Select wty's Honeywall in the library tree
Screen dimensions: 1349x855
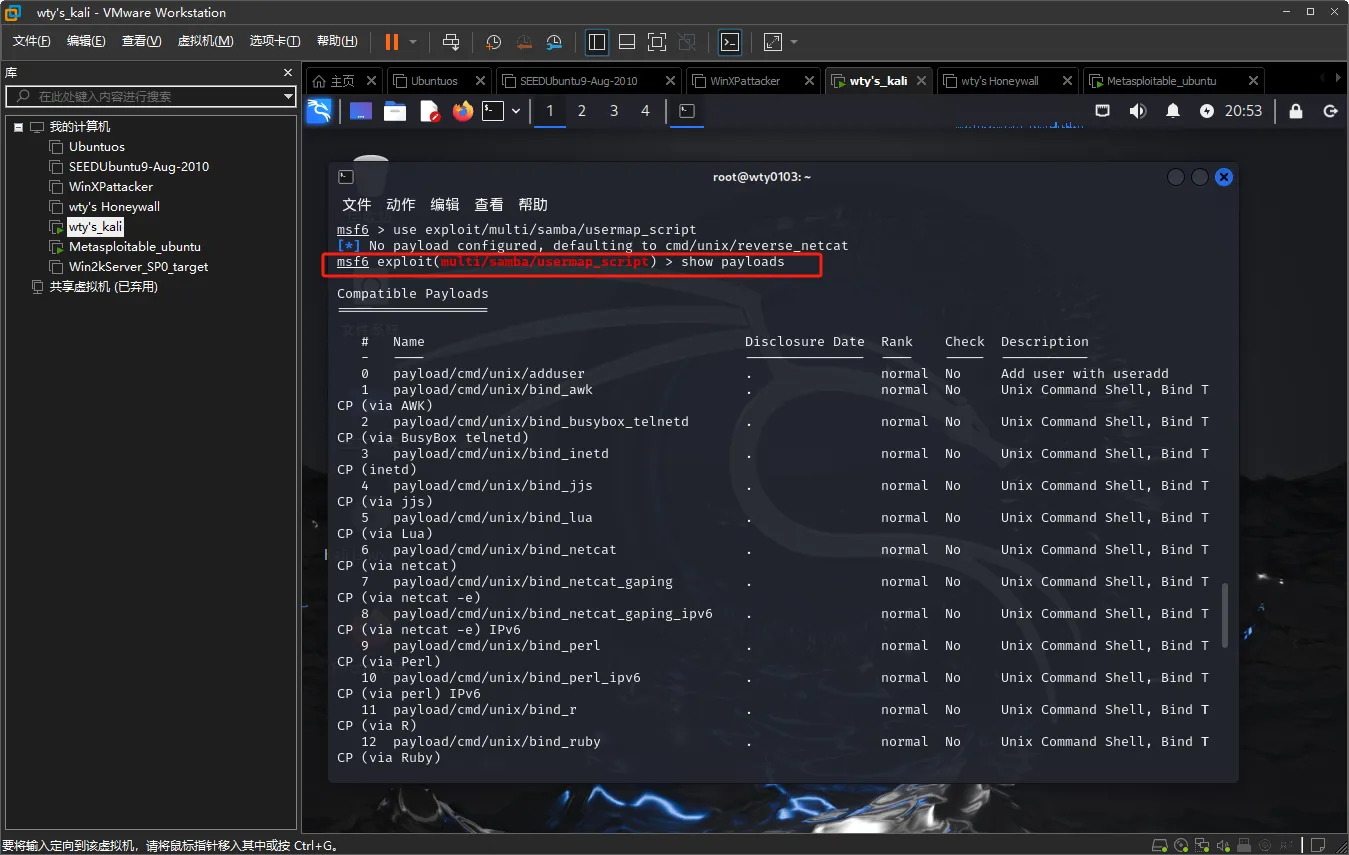[x=114, y=207]
